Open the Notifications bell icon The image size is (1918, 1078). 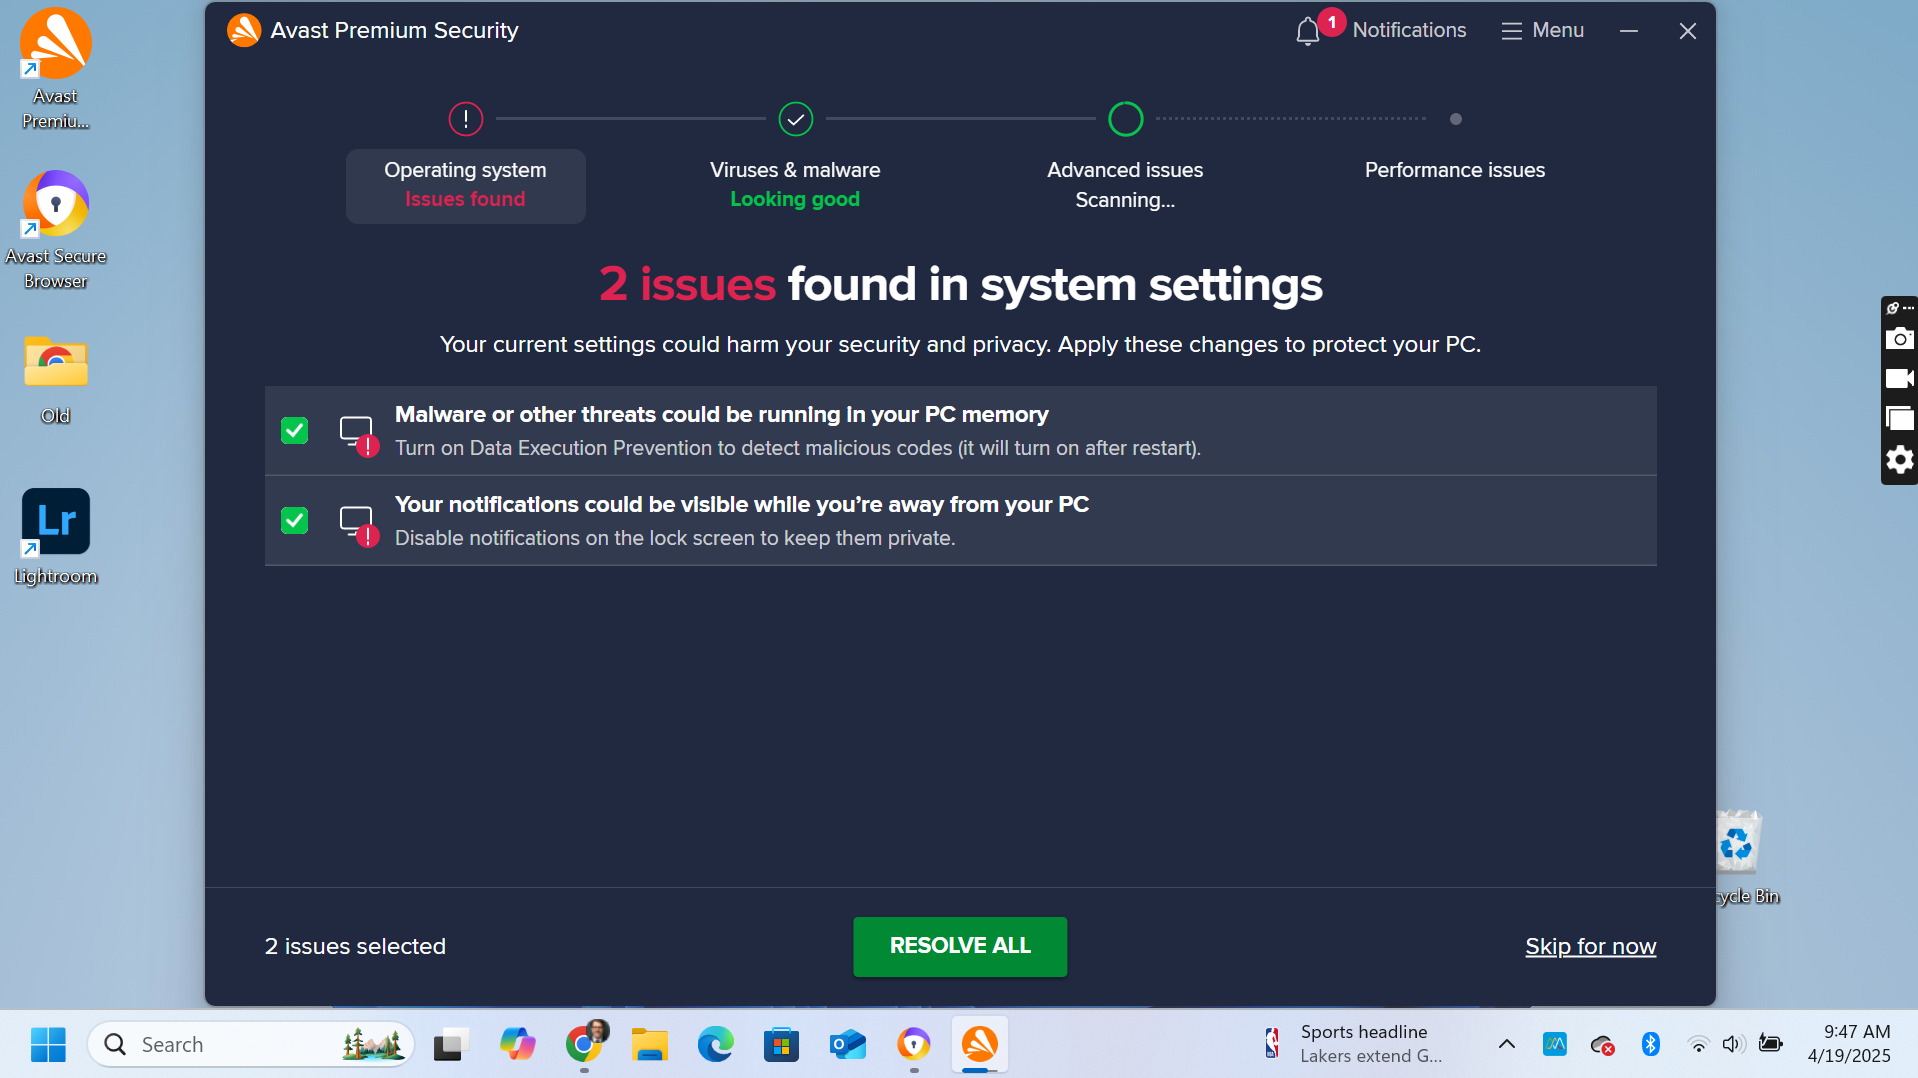click(1308, 32)
